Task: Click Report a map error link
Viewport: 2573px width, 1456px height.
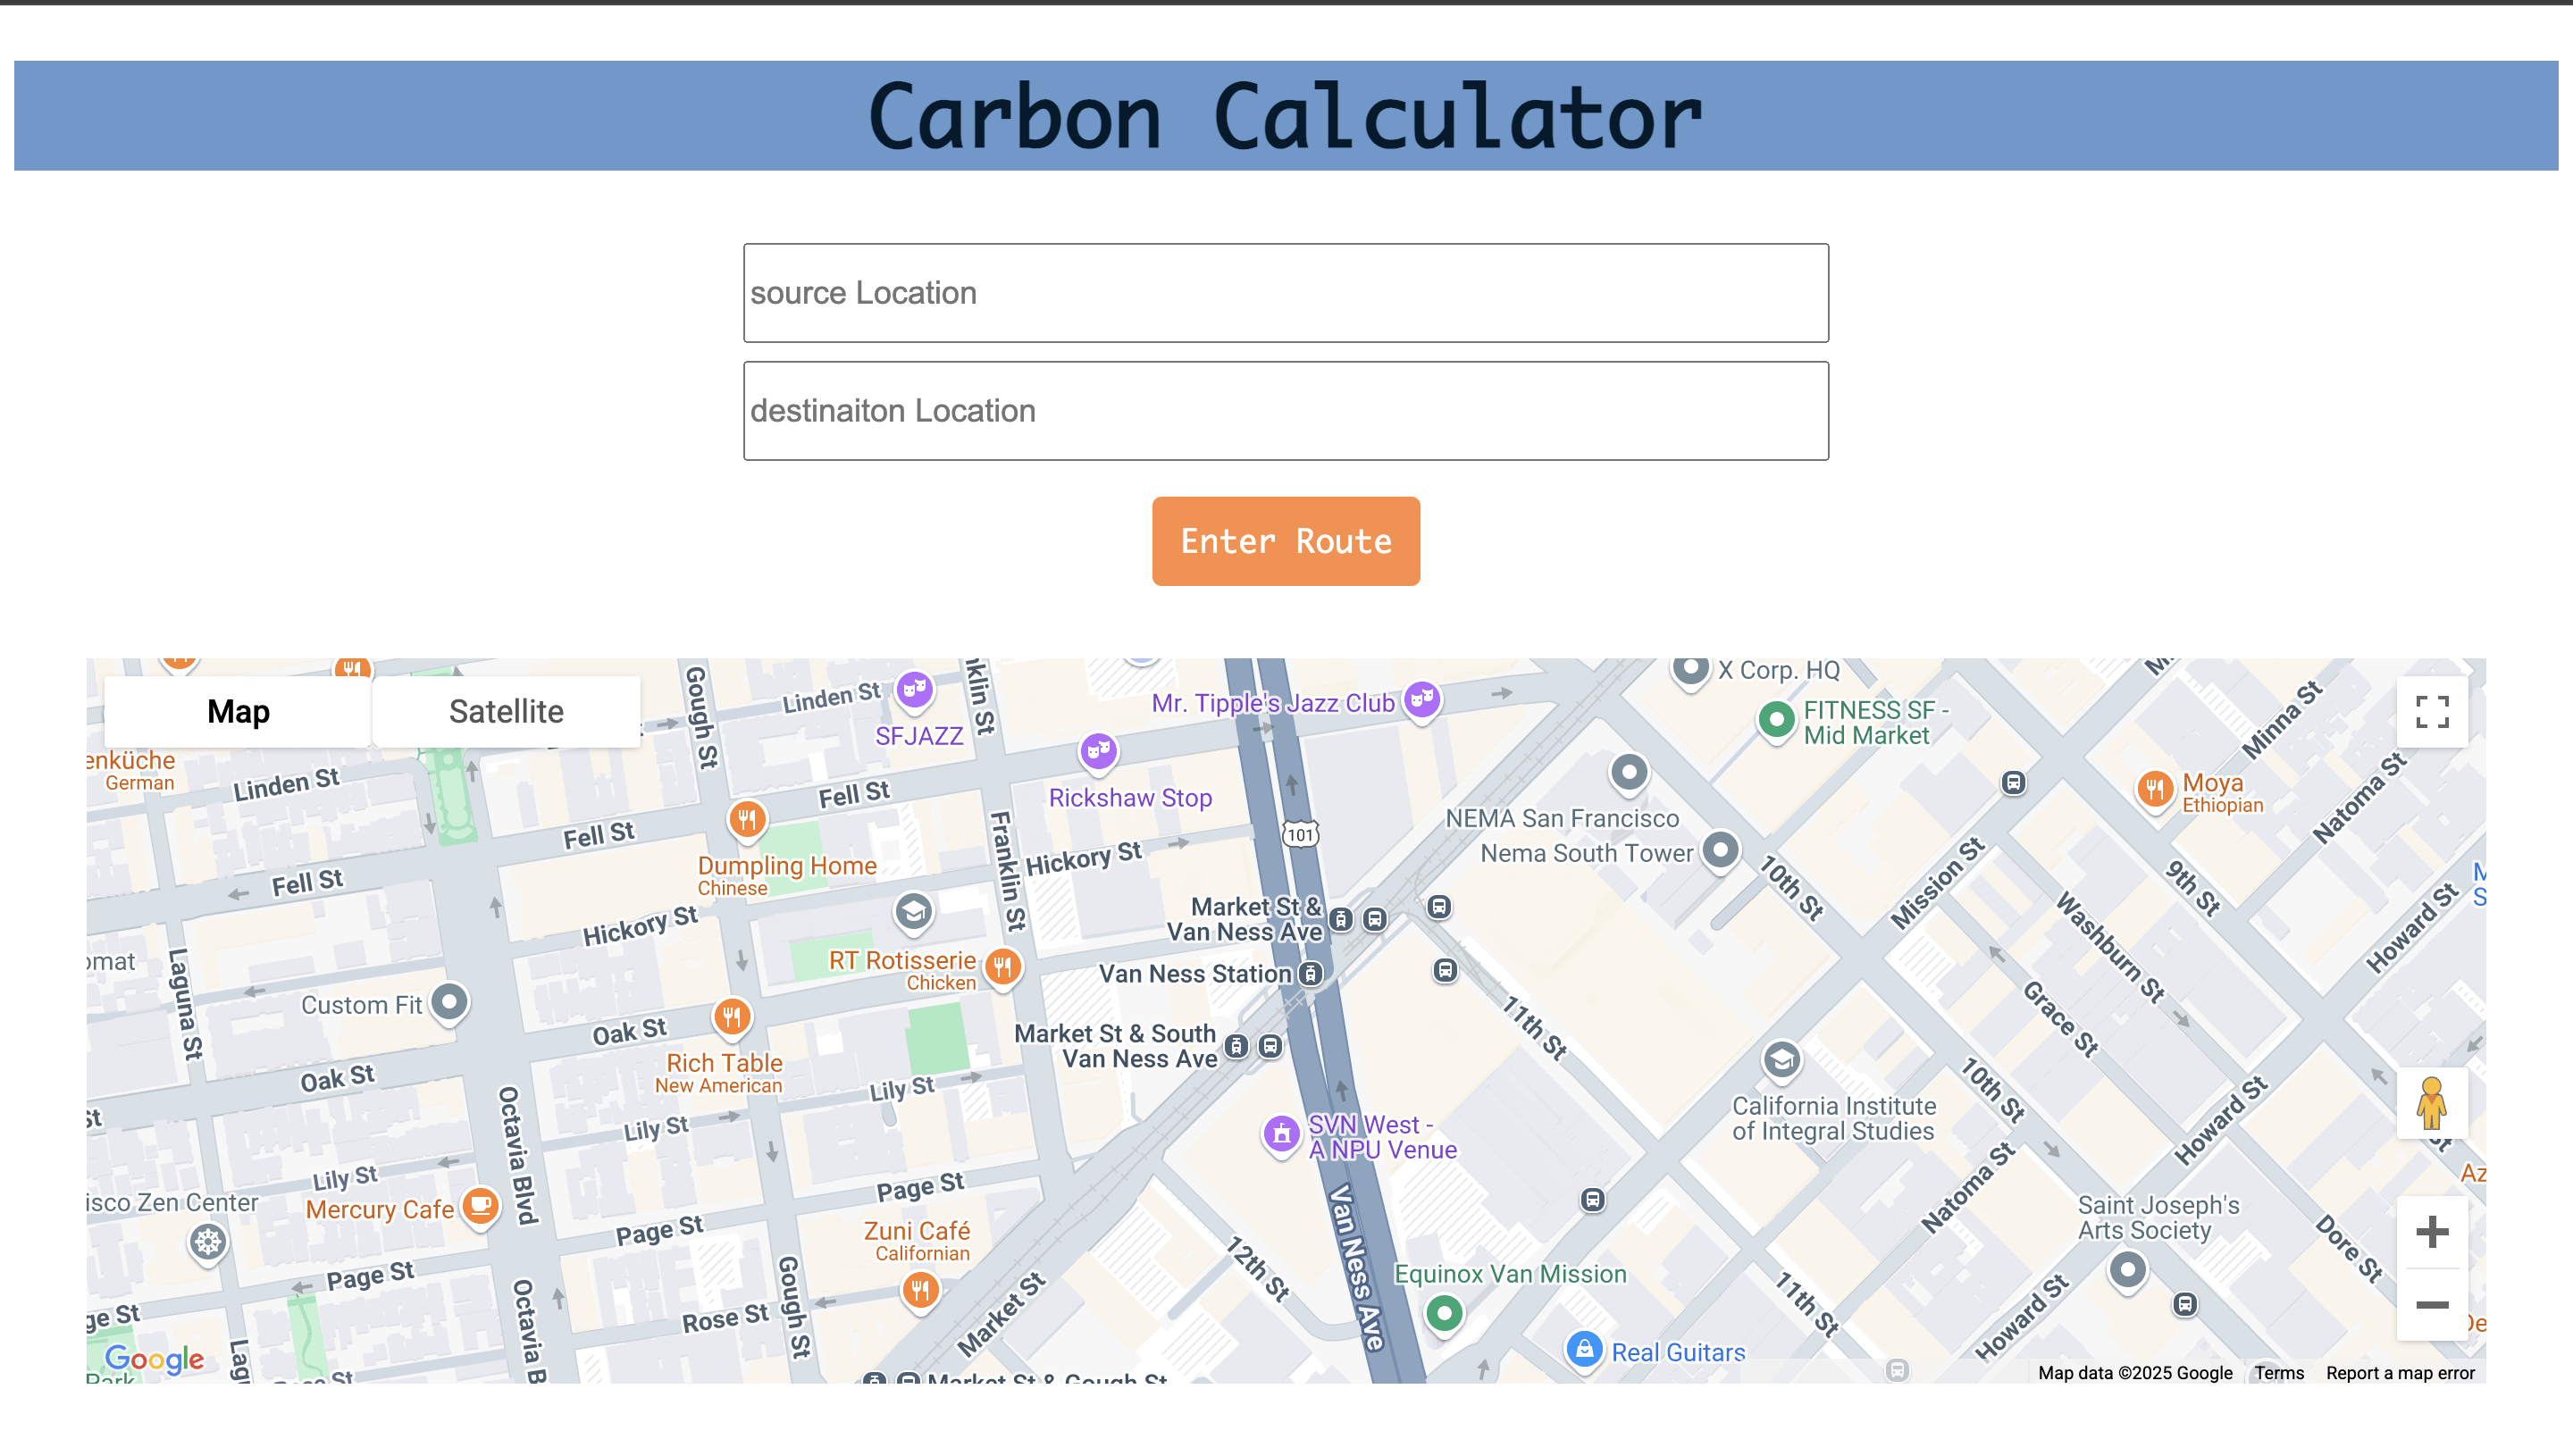Action: click(x=2399, y=1373)
